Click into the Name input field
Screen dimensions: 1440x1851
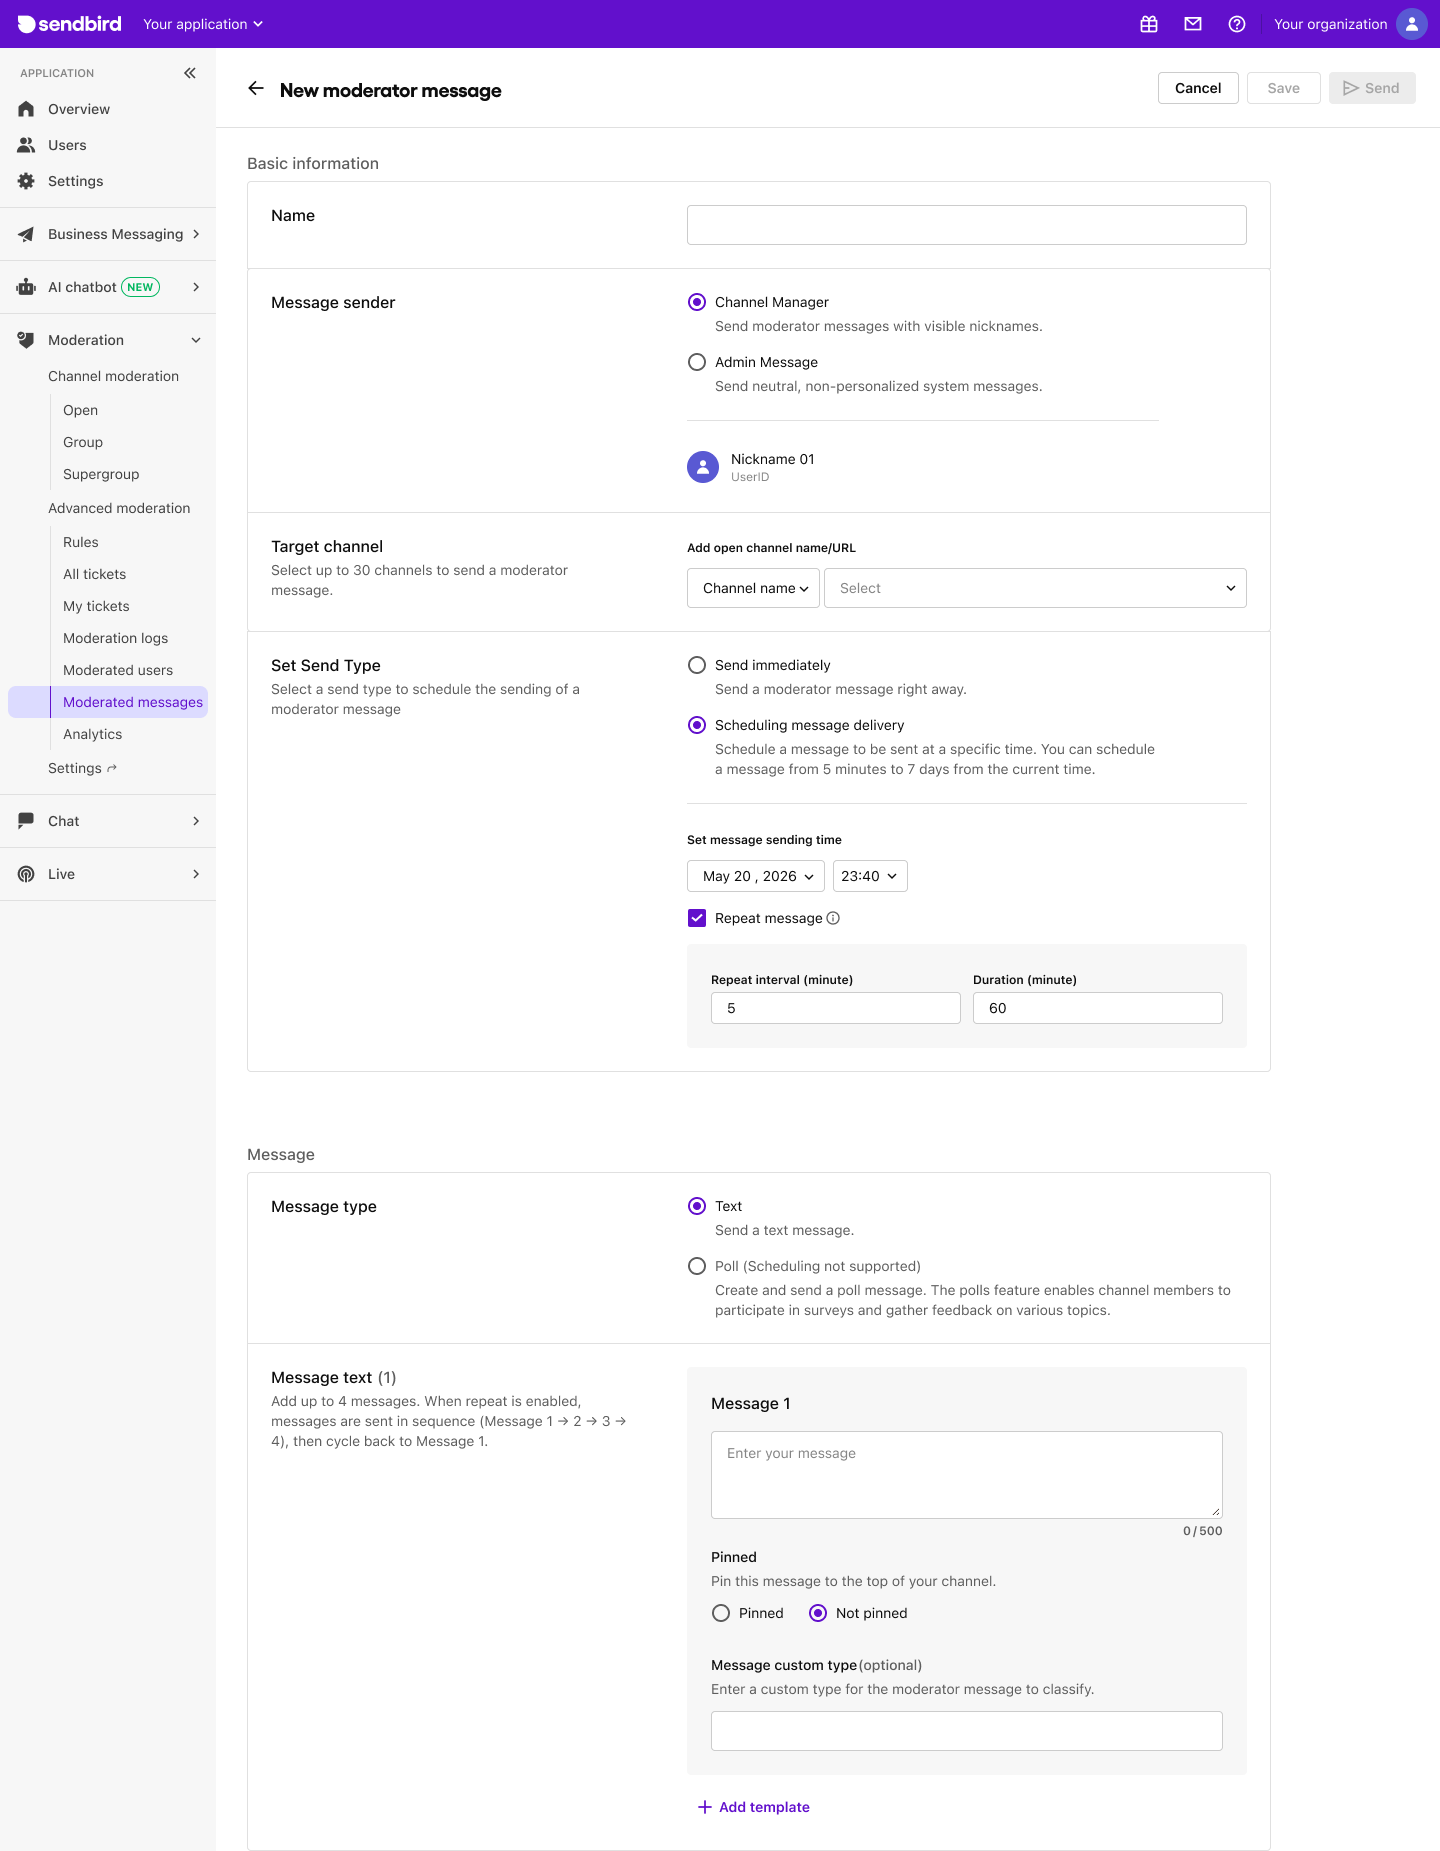tap(967, 225)
